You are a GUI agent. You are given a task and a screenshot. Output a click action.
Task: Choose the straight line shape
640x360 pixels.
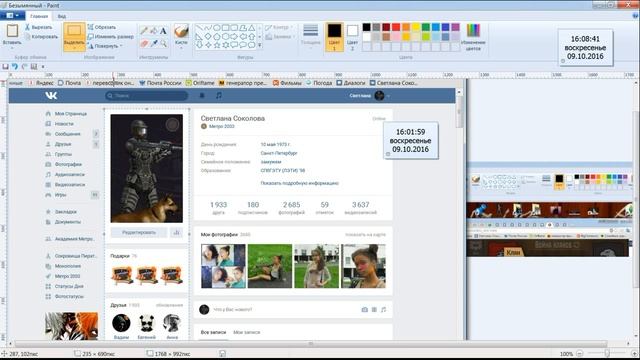click(199, 28)
